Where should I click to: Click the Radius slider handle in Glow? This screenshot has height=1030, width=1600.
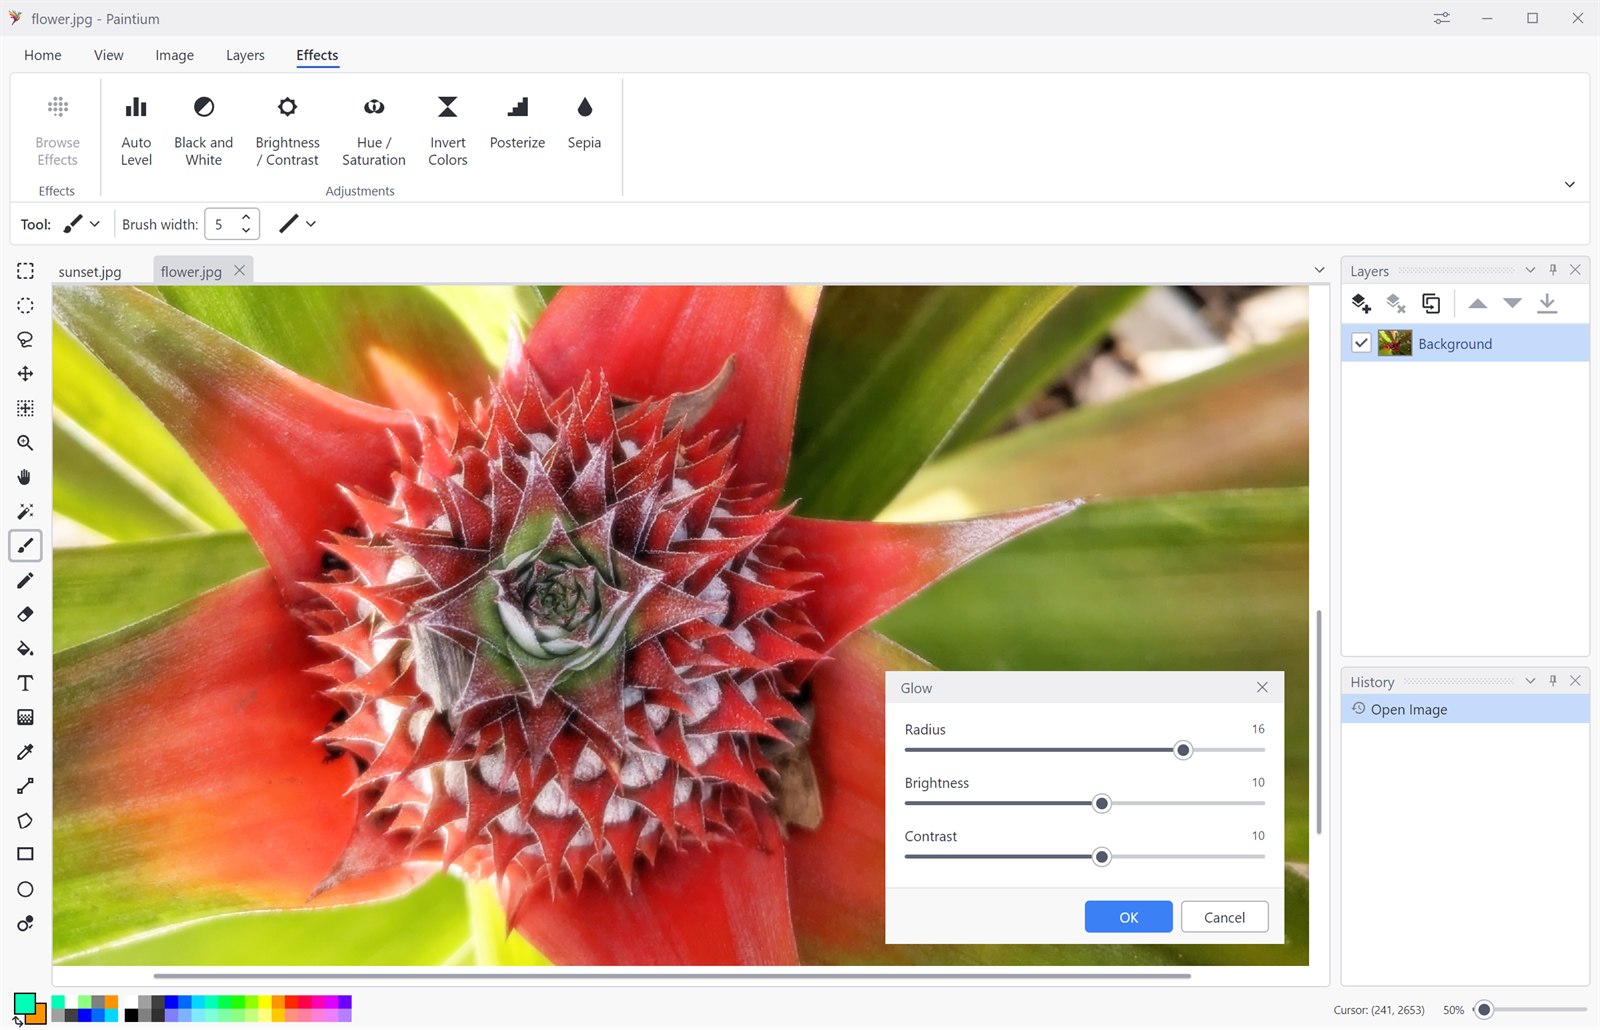coord(1183,750)
